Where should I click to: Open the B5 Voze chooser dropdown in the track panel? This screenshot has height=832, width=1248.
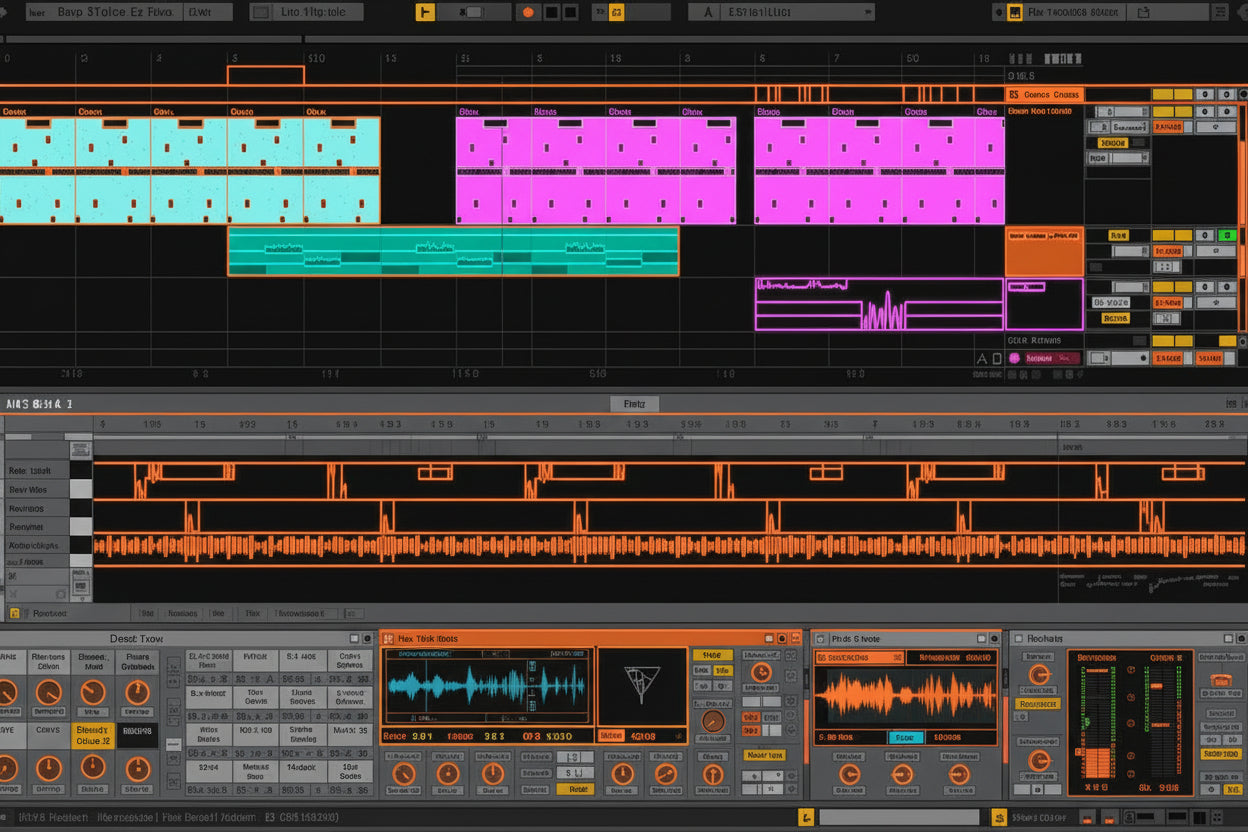(1111, 302)
